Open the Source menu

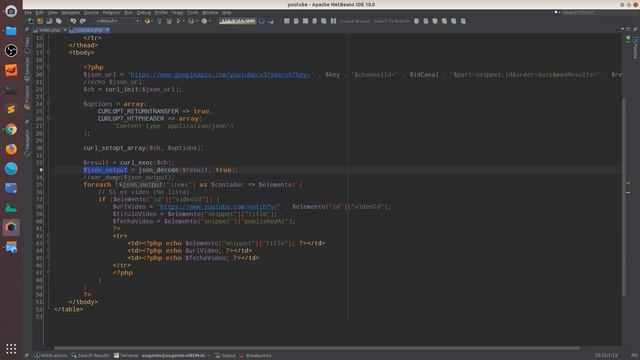91,13
